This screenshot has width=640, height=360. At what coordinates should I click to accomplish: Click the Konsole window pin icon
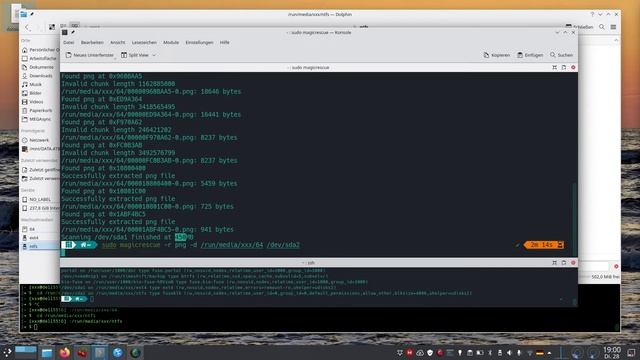click(x=73, y=32)
